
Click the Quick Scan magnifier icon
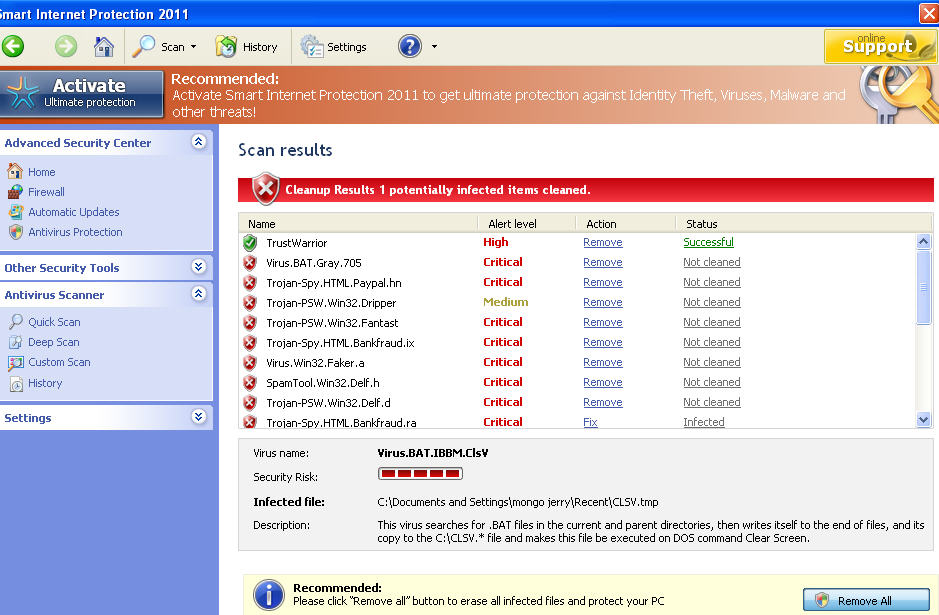click(x=16, y=322)
